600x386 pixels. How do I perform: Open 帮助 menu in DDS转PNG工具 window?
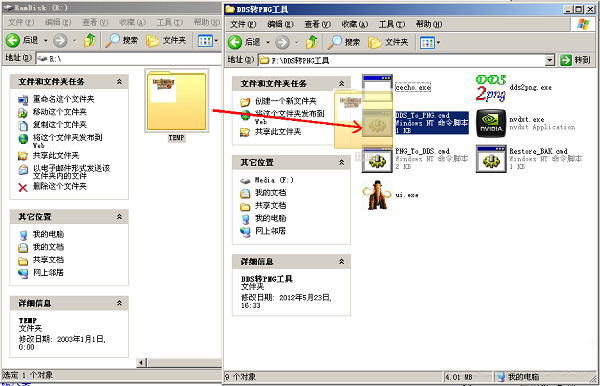[429, 24]
